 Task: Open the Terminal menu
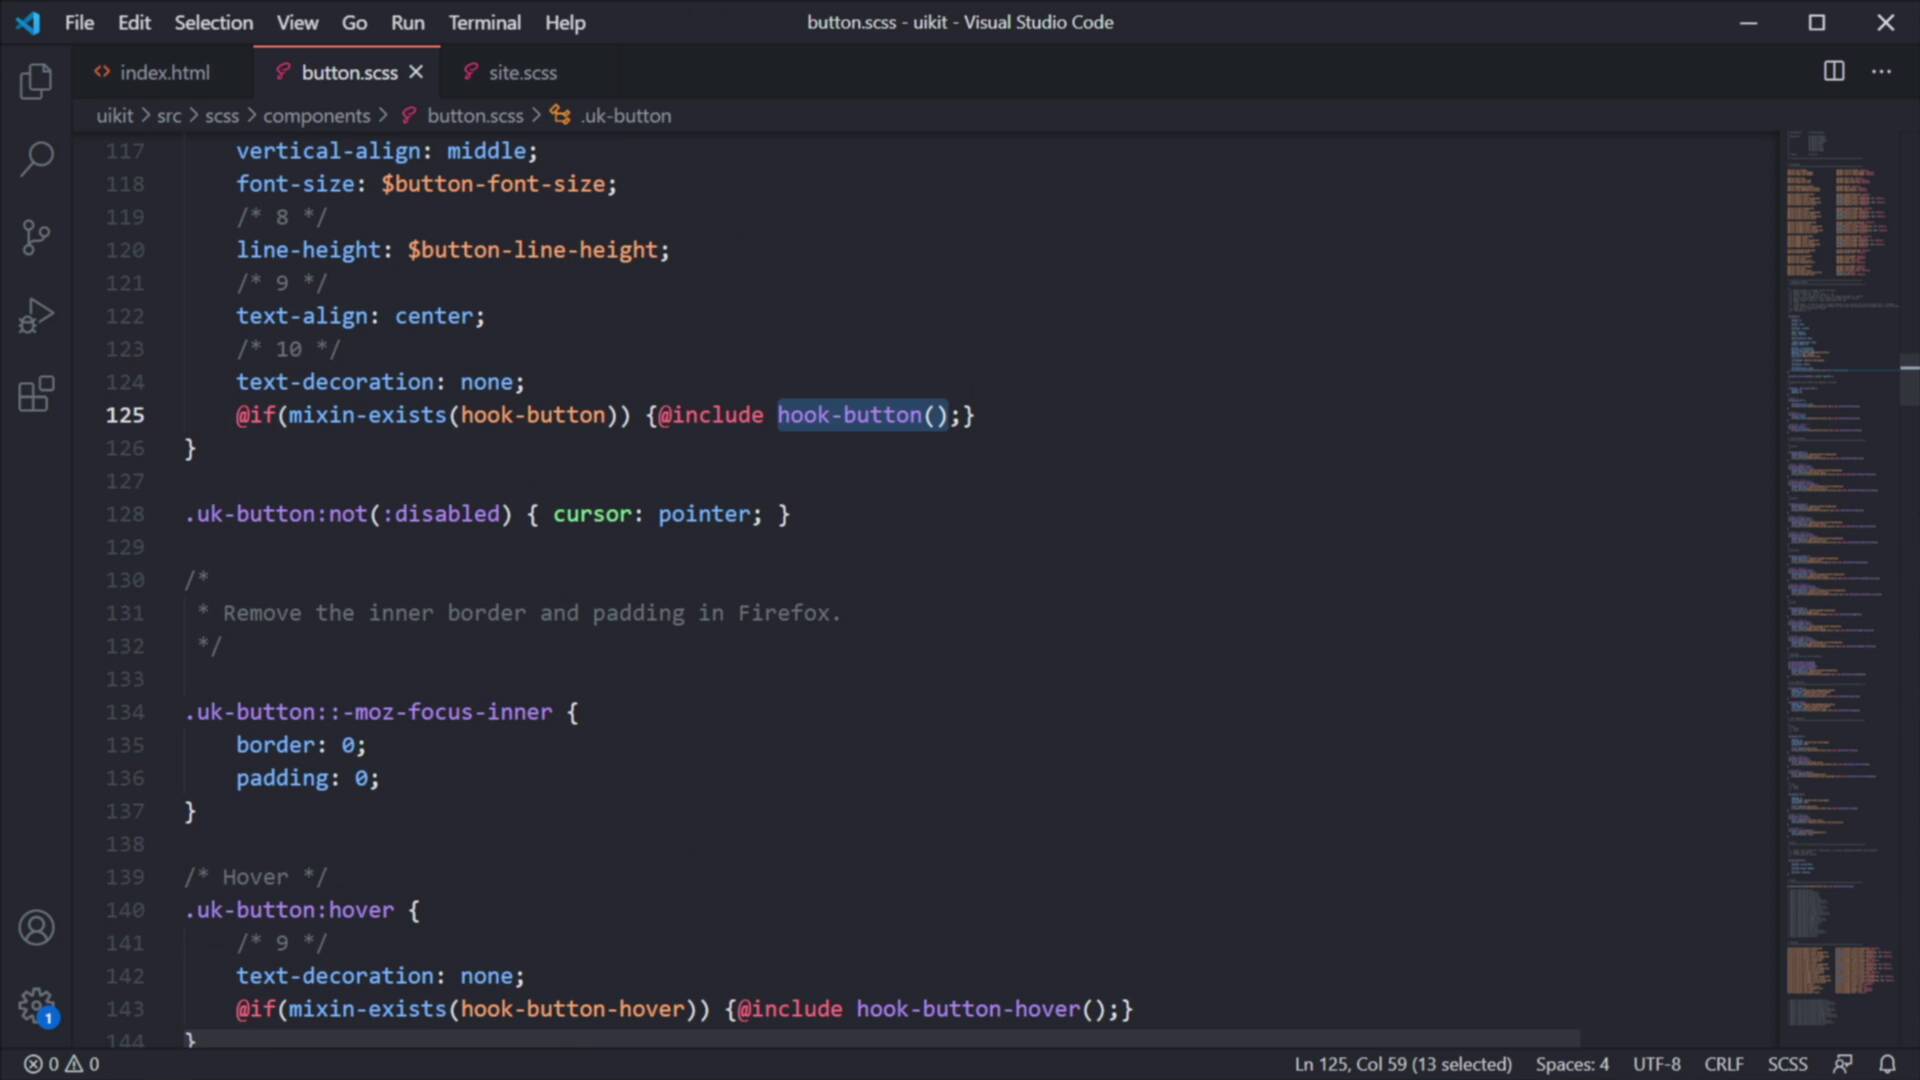coord(484,22)
